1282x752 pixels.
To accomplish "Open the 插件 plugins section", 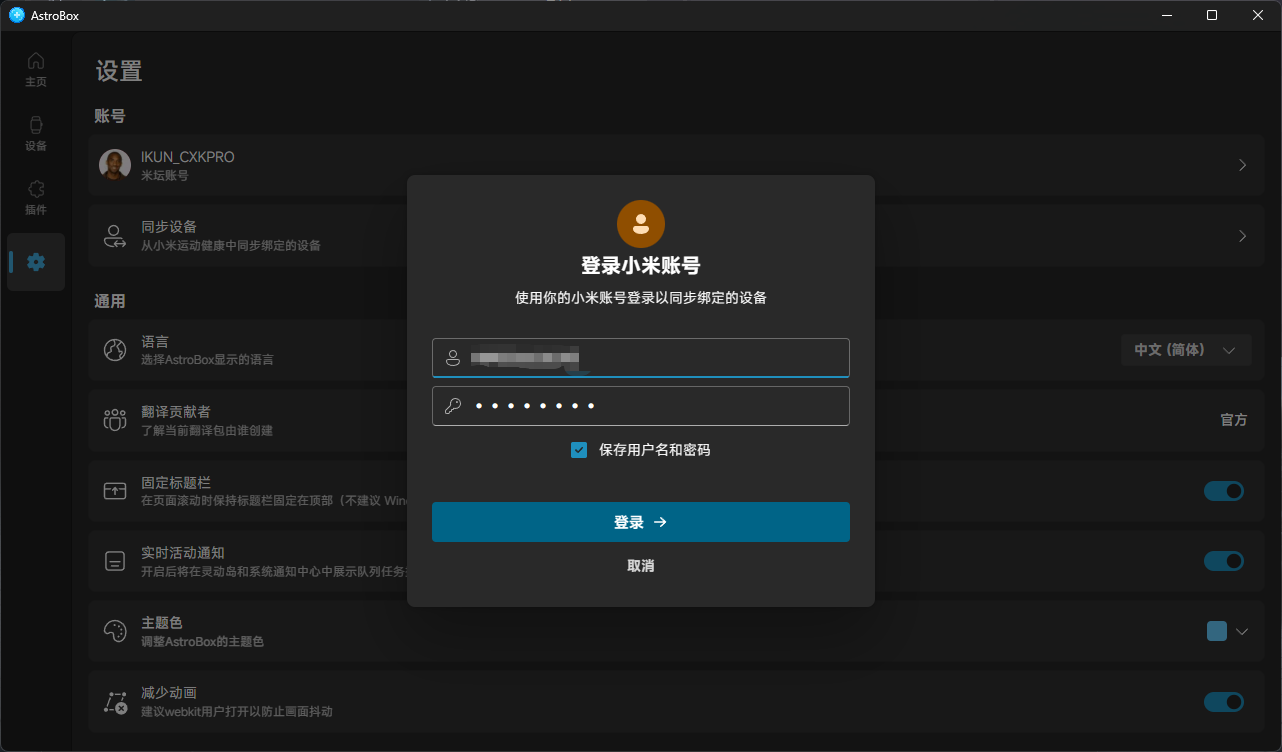I will tap(36, 197).
